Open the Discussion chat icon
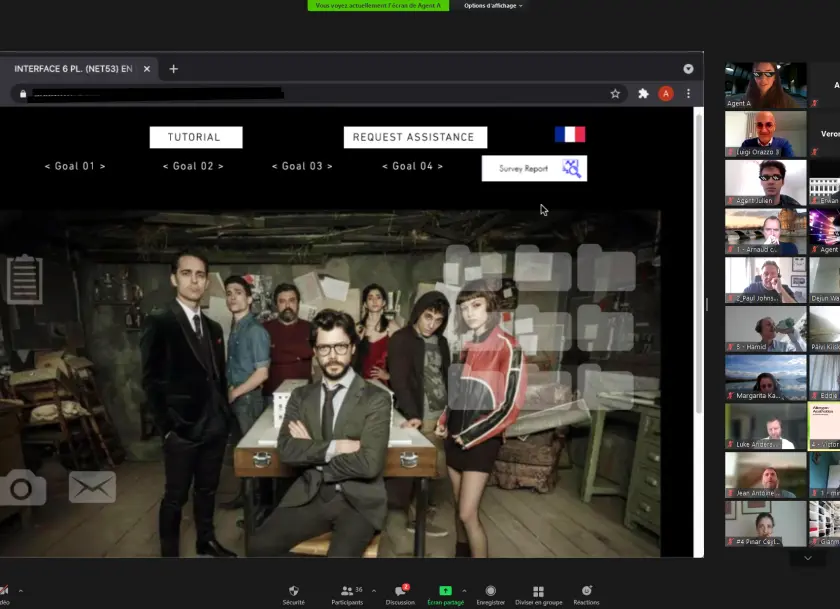Viewport: 840px width, 609px height. pyautogui.click(x=400, y=591)
